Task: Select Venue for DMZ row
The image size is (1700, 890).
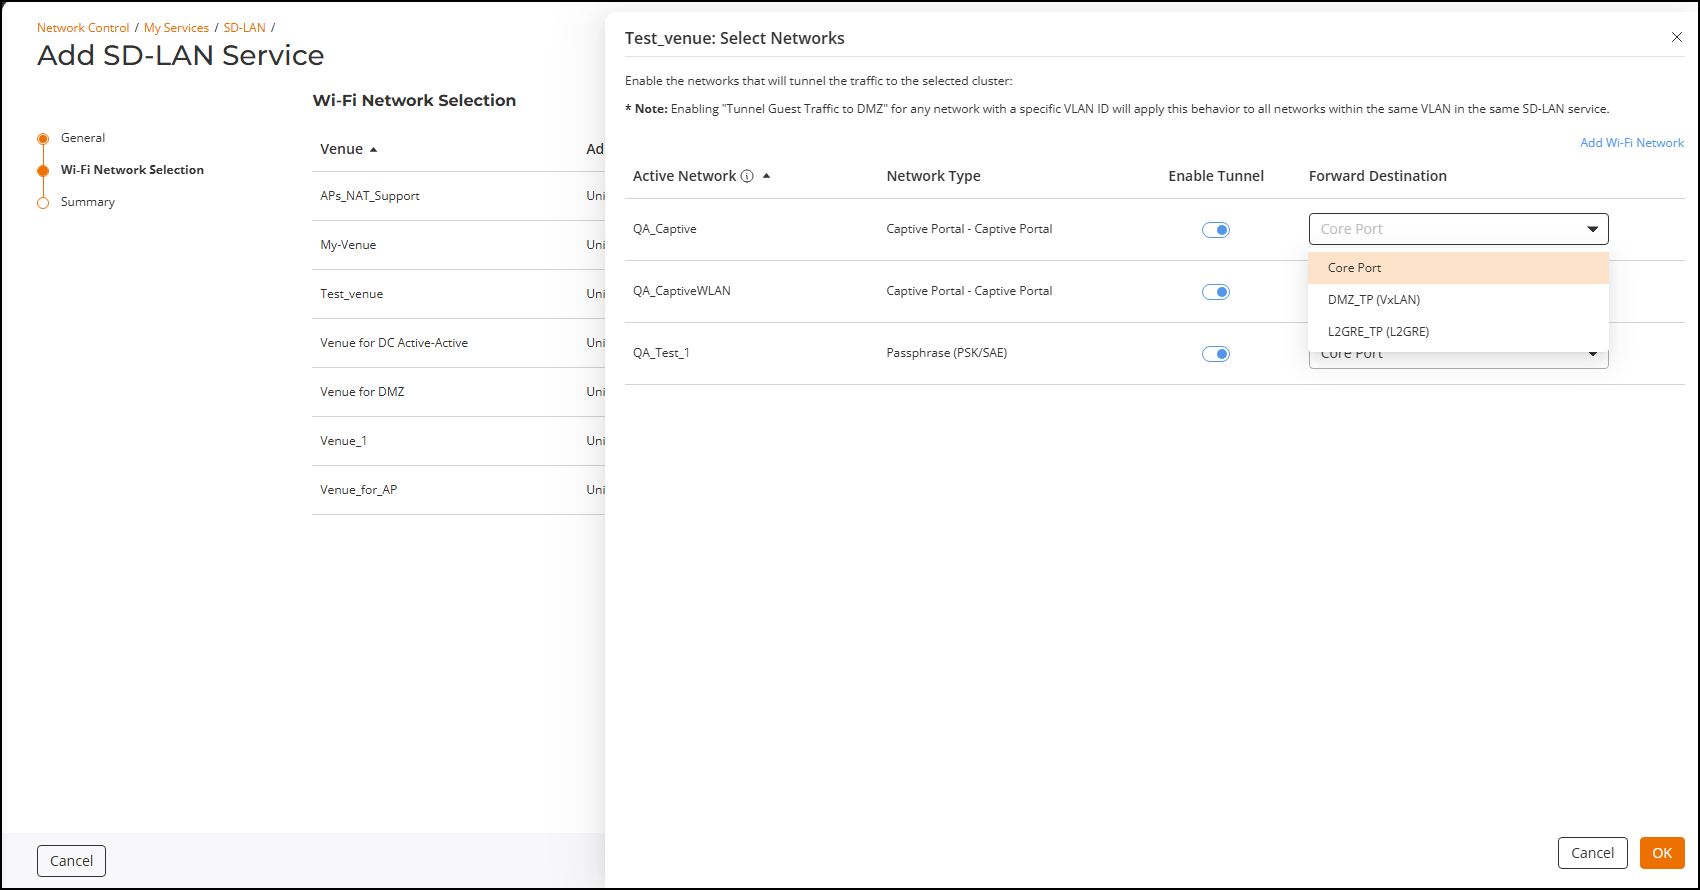Action: tap(362, 392)
